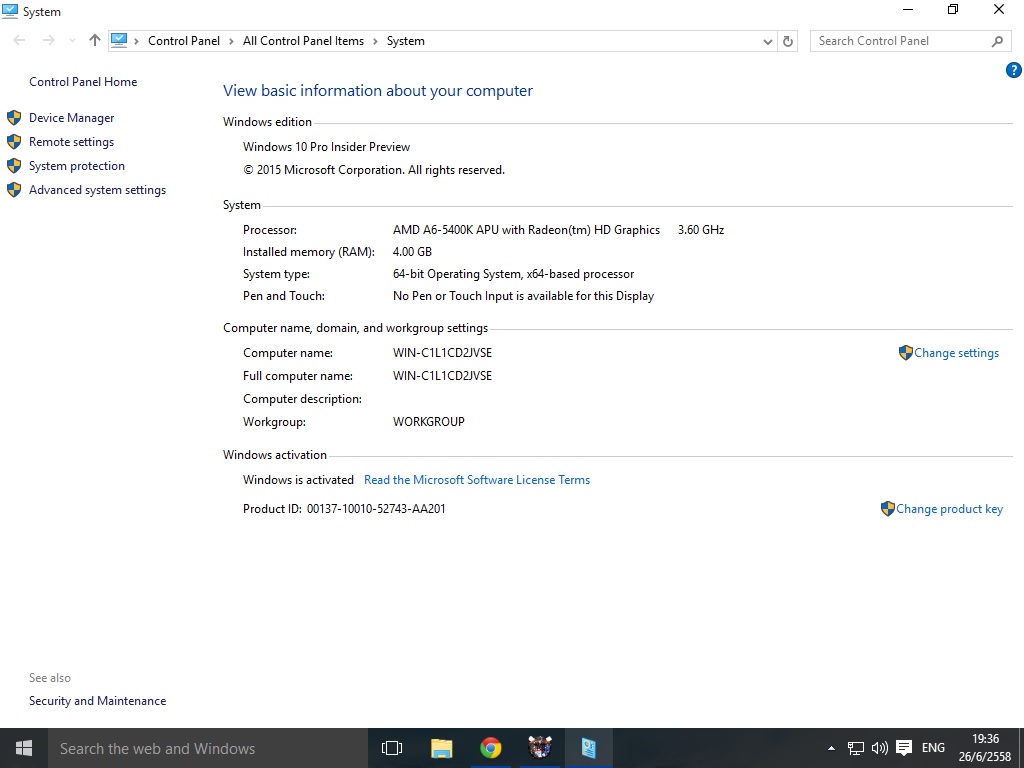Click shield icon beside Change settings
The width and height of the screenshot is (1024, 768).
point(905,353)
